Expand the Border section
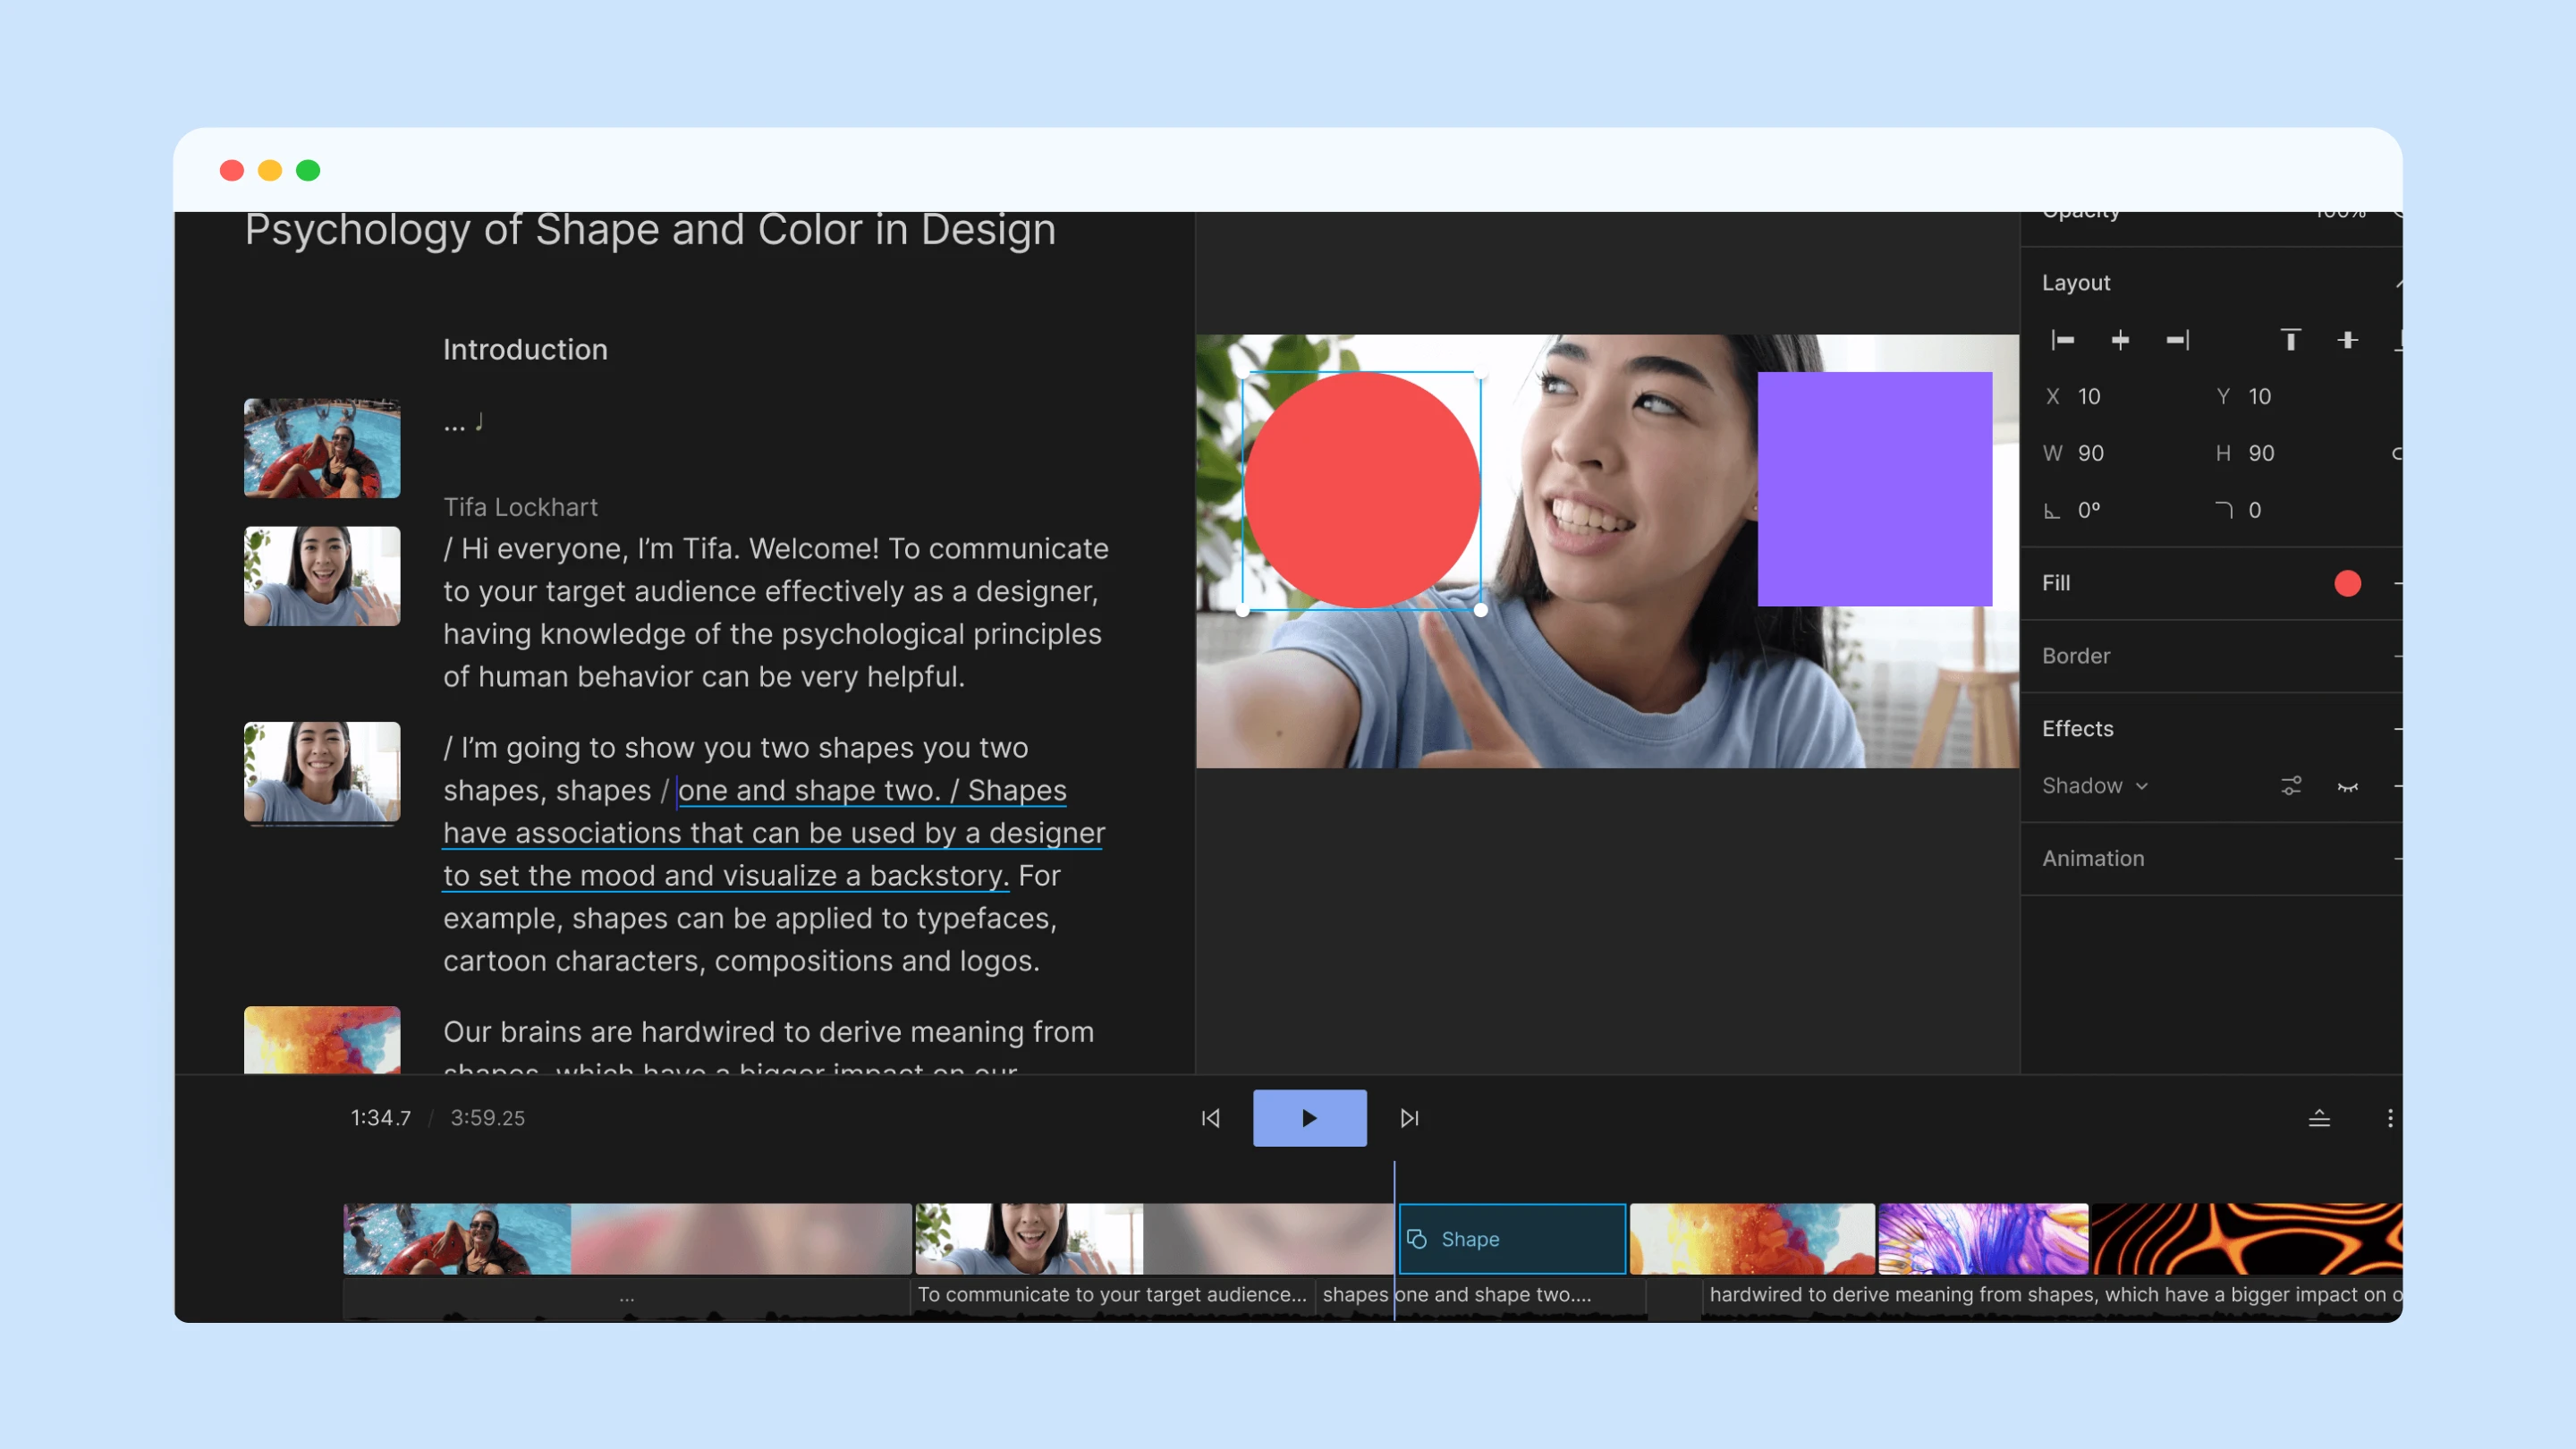This screenshot has width=2576, height=1449. coord(2076,656)
